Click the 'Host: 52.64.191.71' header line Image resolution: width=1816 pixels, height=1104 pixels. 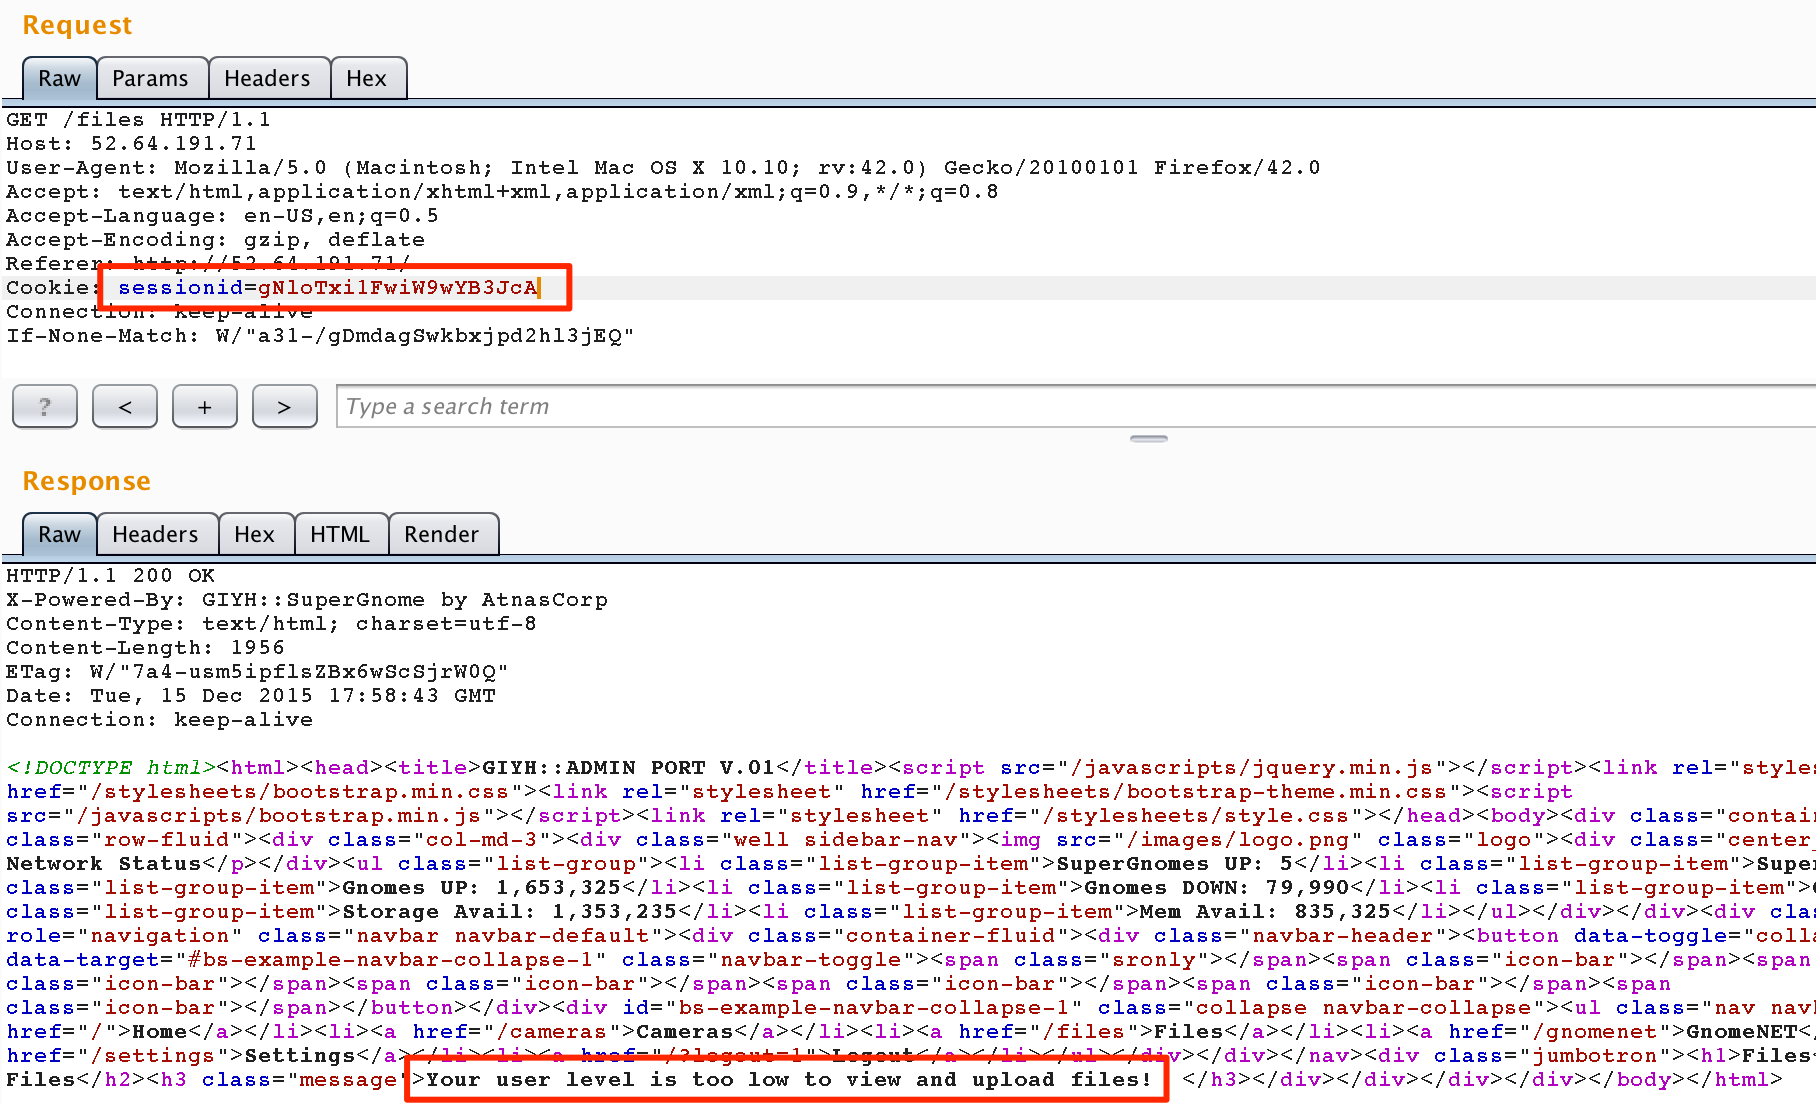point(131,144)
